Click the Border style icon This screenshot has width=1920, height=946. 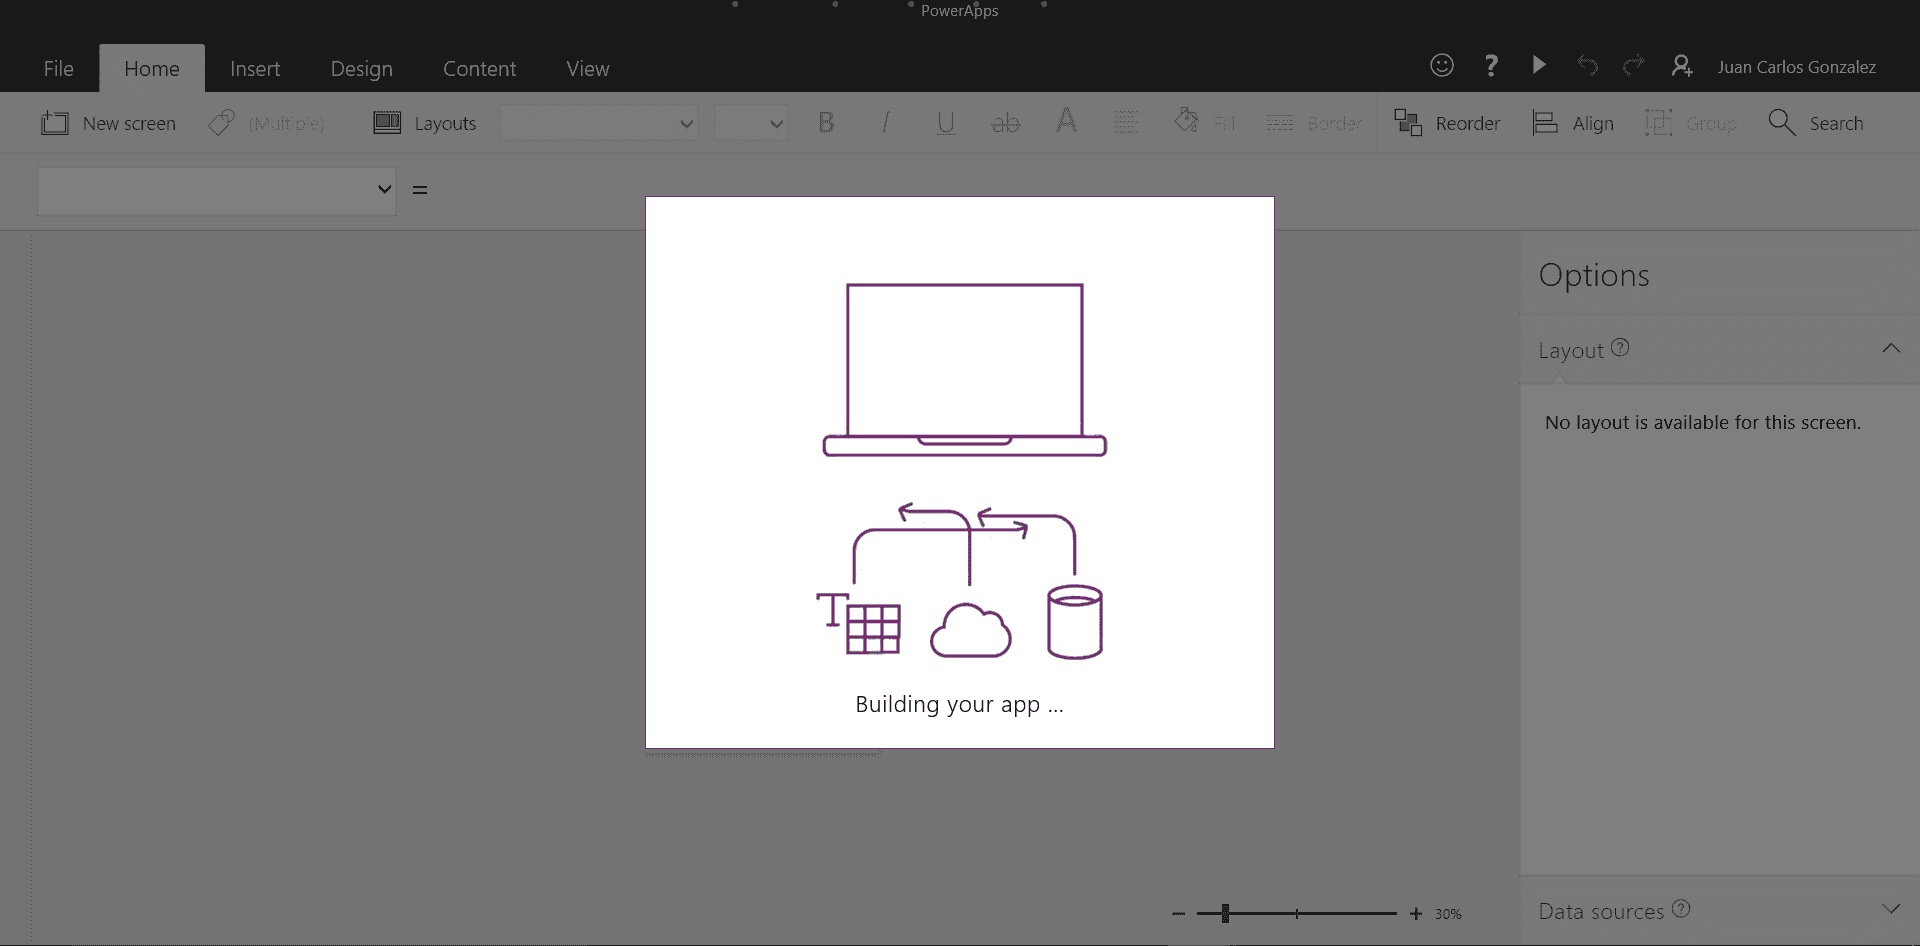[1280, 123]
